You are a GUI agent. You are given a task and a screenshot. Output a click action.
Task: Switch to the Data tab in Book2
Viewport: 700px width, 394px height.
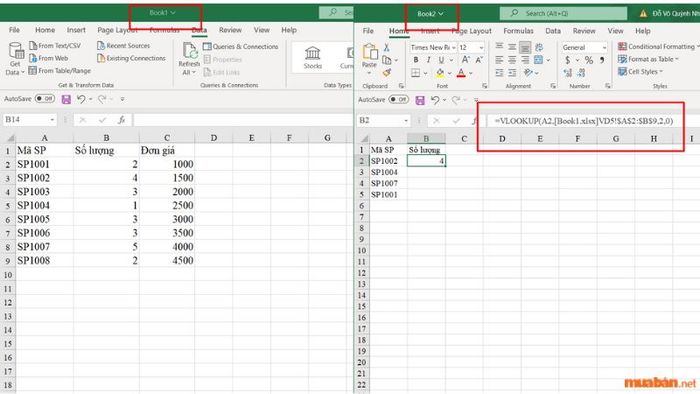(x=553, y=31)
